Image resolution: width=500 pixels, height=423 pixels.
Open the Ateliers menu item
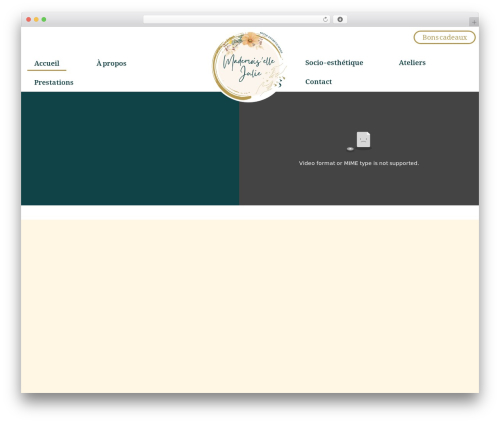[x=412, y=63]
